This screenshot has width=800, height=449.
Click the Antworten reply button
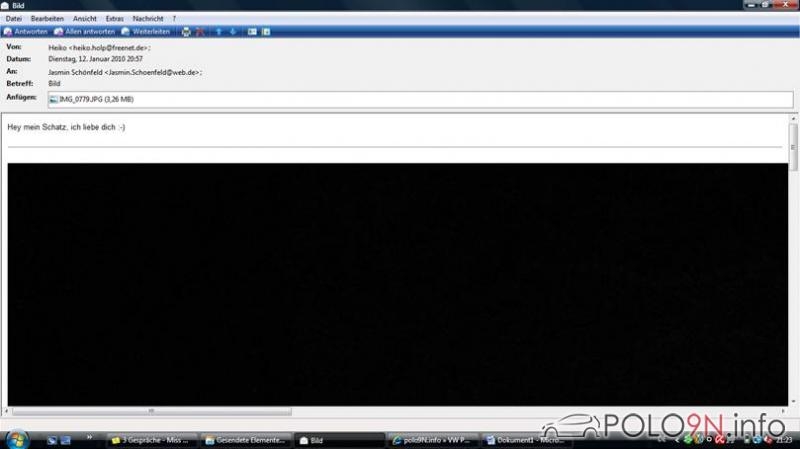click(26, 32)
